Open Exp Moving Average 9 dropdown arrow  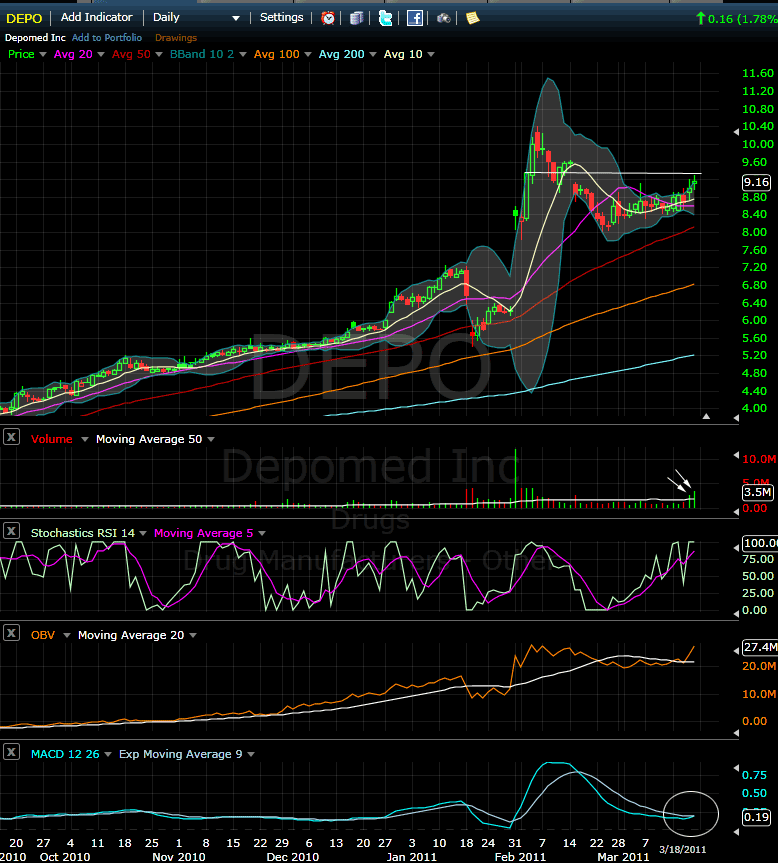[x=251, y=754]
